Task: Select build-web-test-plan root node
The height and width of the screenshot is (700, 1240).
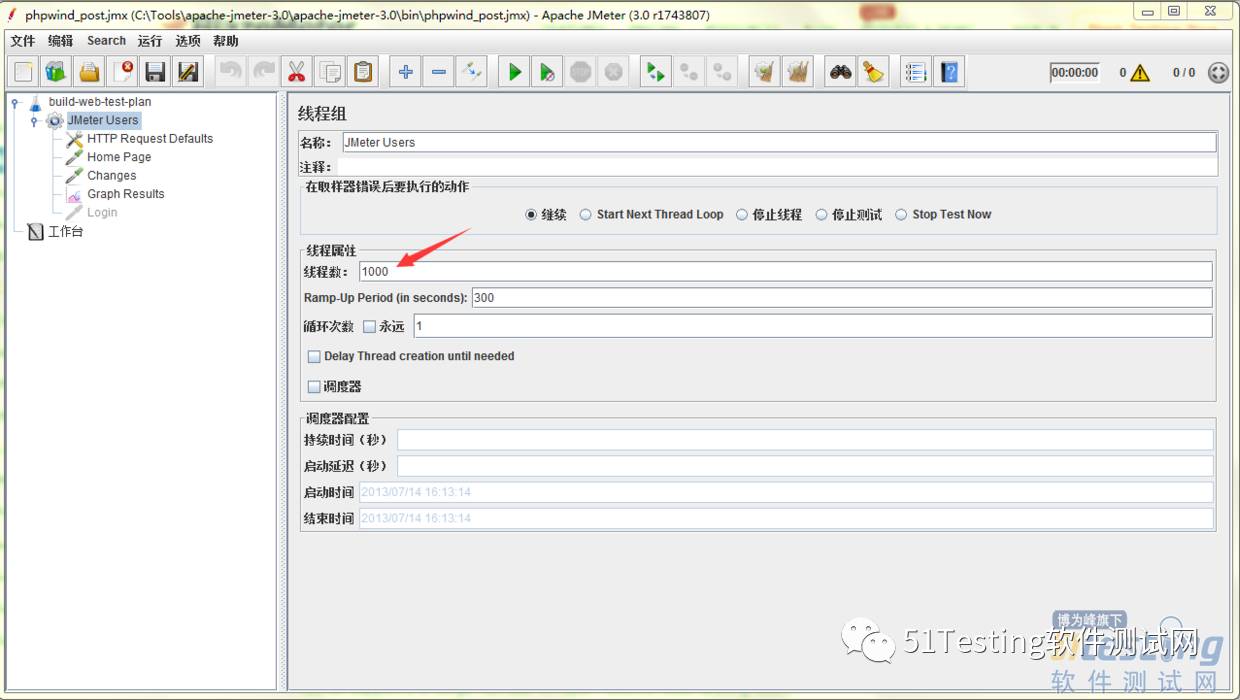Action: pyautogui.click(x=100, y=102)
